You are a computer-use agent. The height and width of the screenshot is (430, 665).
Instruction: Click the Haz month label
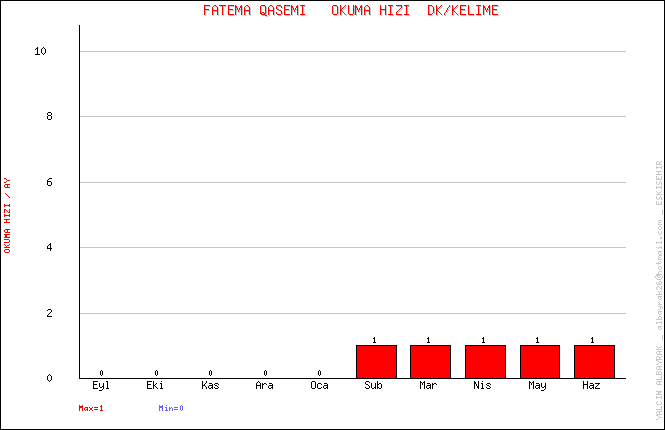click(592, 385)
